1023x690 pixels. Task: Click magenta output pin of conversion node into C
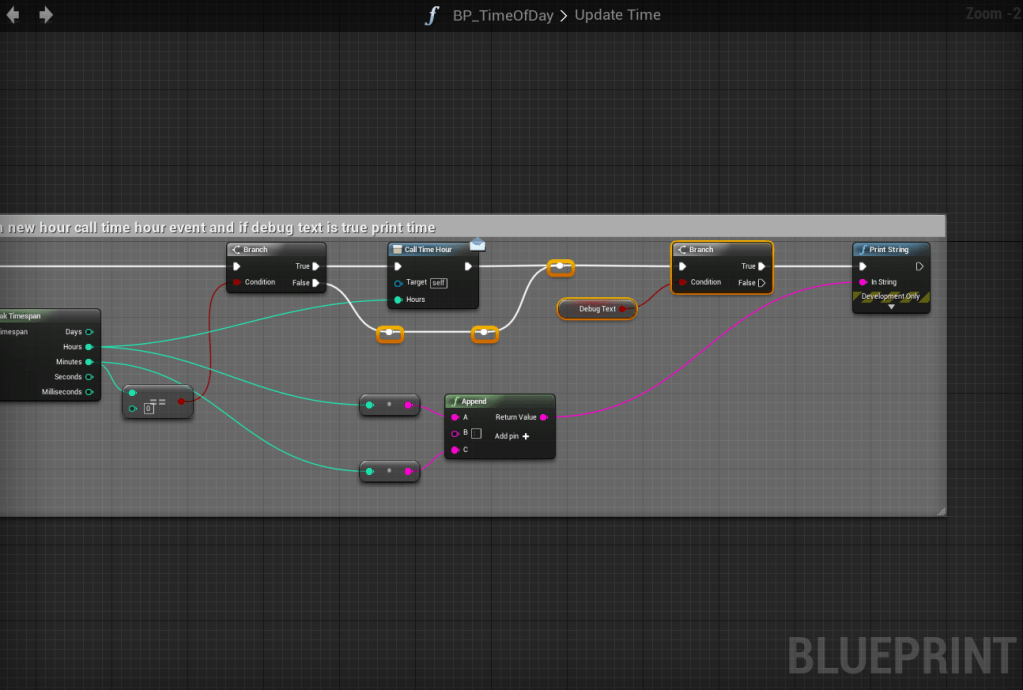click(408, 471)
